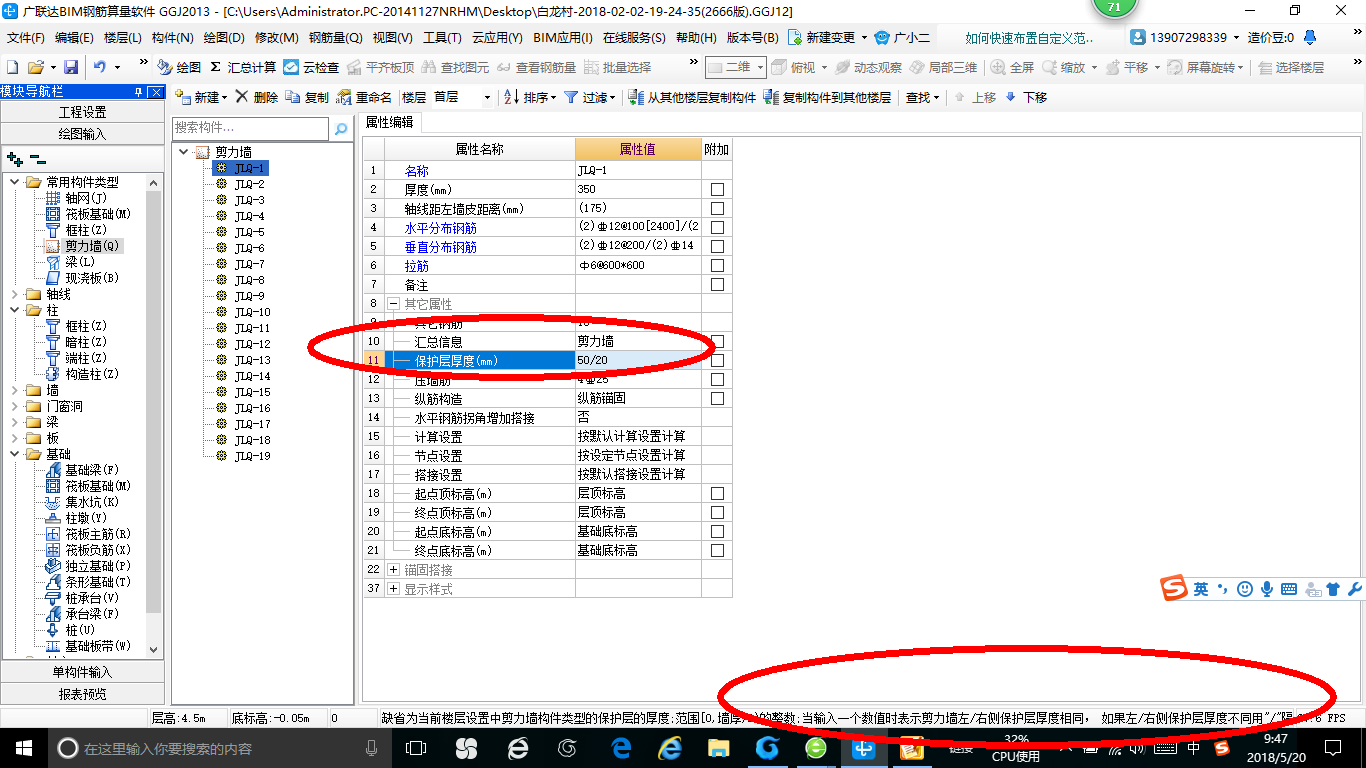The width and height of the screenshot is (1366, 768).
Task: Click 重命名 rename button
Action: pyautogui.click(x=365, y=97)
